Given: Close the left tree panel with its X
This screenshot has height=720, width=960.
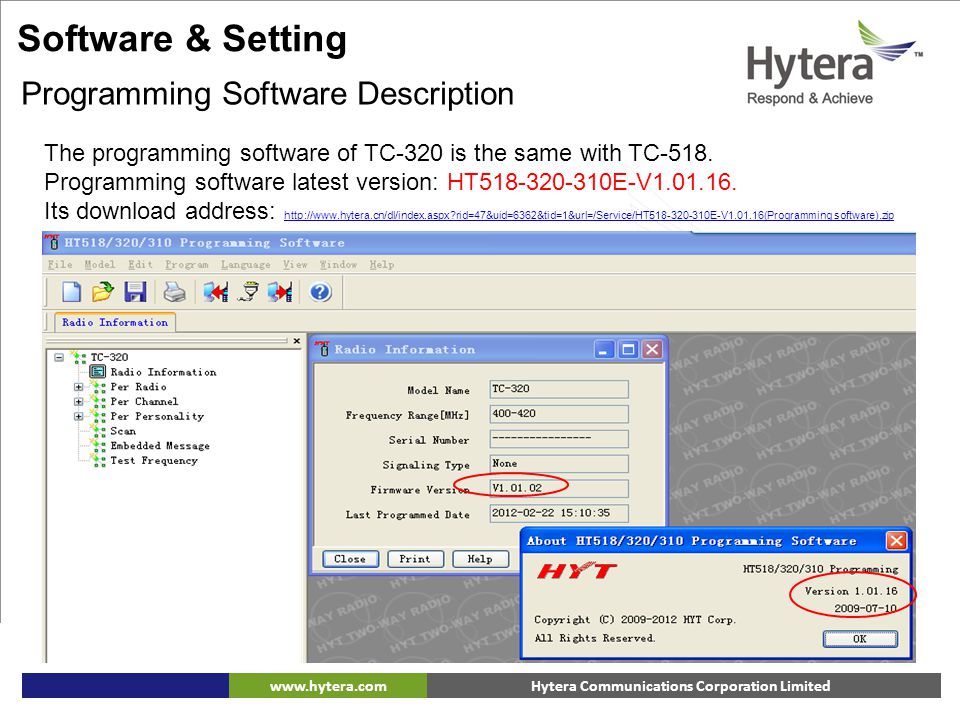Looking at the screenshot, I should point(297,341).
